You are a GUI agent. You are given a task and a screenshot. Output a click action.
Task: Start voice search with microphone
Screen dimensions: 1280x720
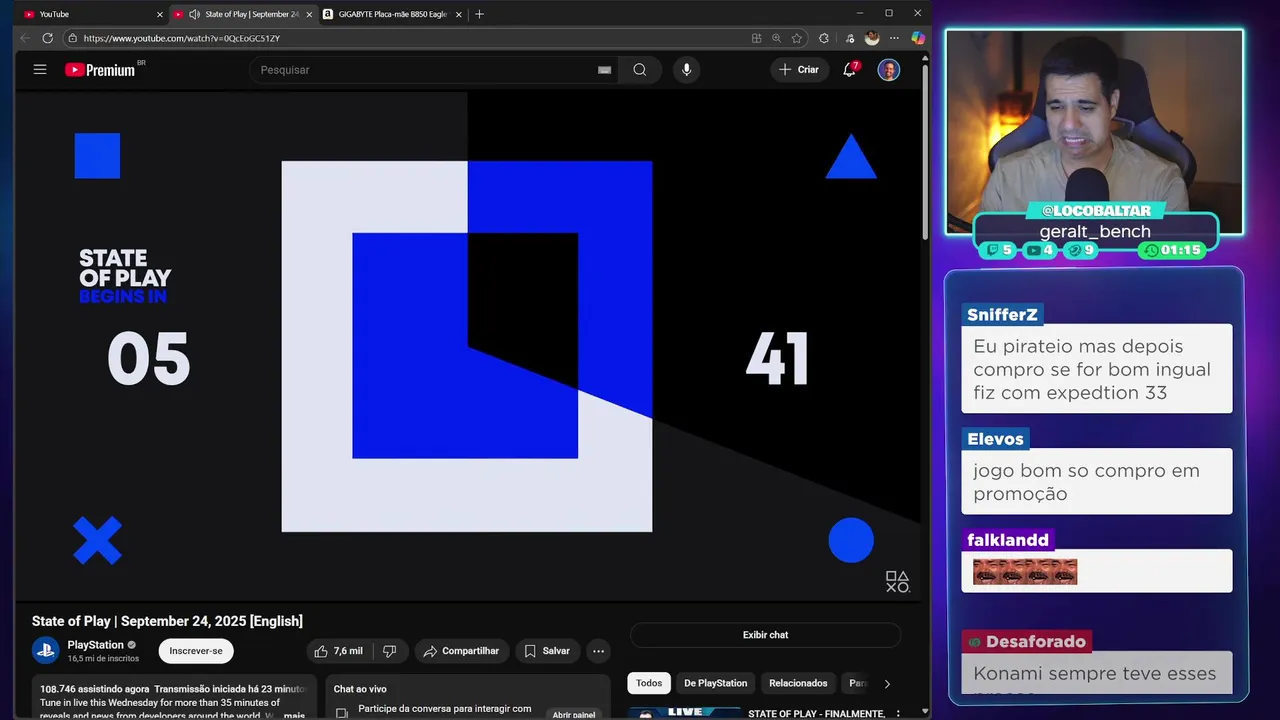pyautogui.click(x=686, y=70)
